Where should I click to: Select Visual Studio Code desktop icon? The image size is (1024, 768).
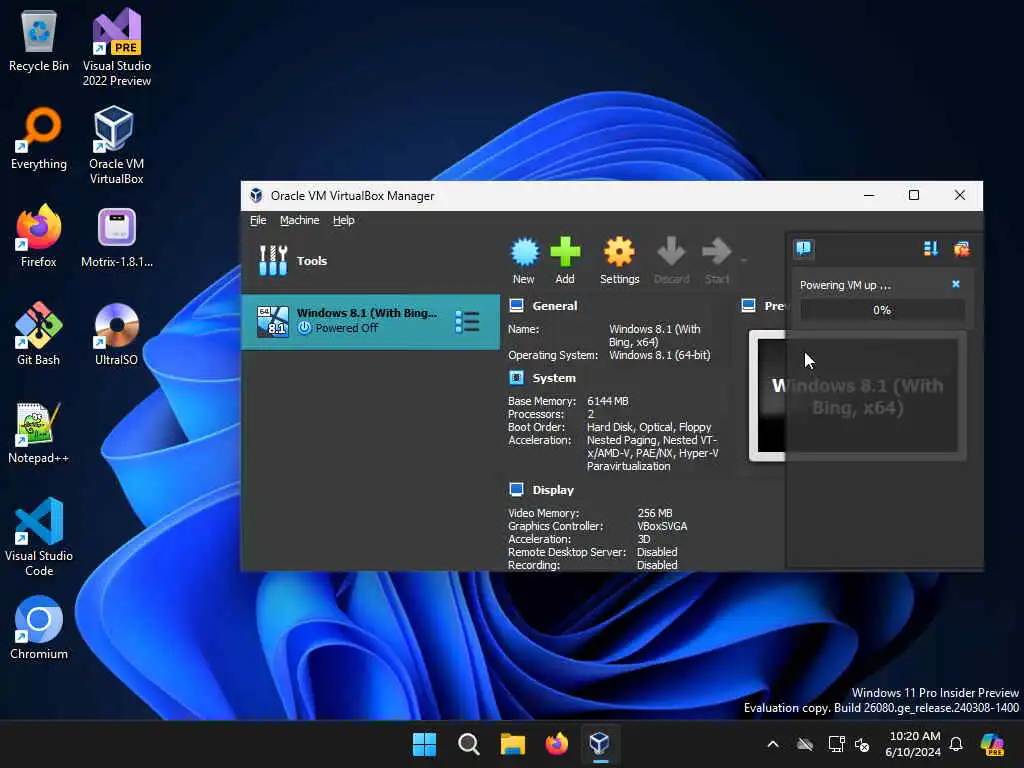tap(39, 537)
